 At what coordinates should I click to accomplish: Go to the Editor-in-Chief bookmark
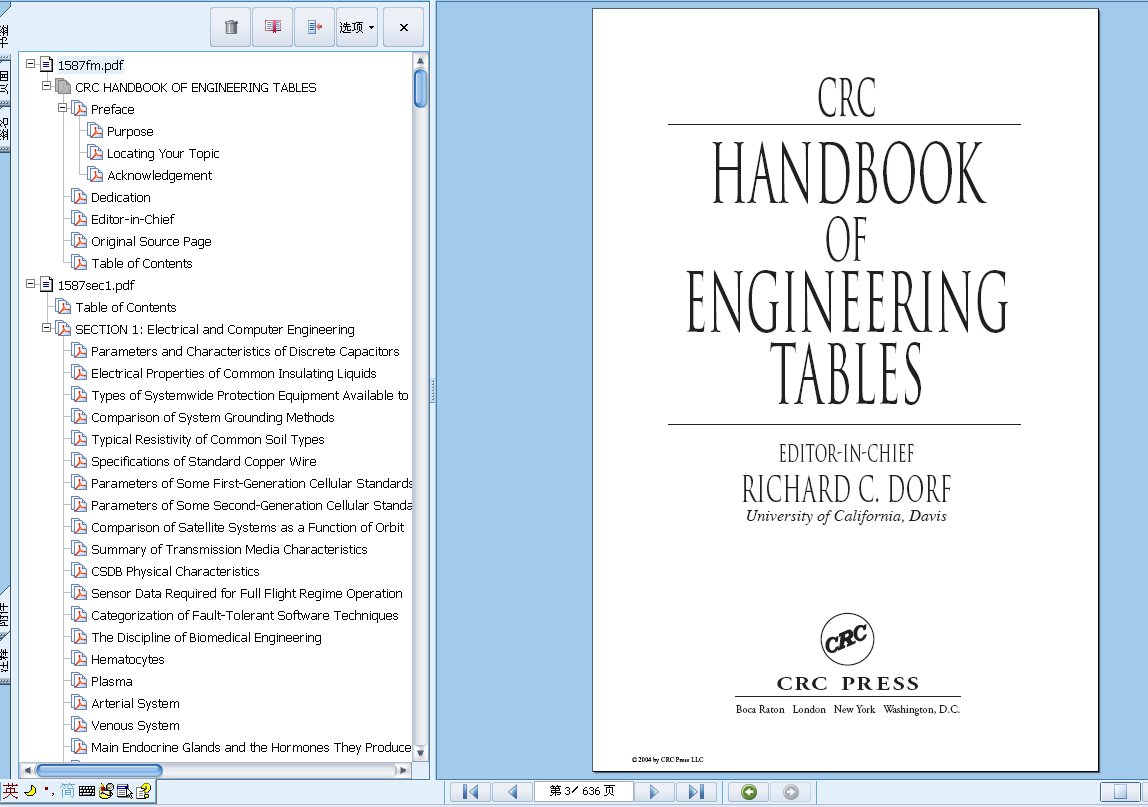coord(133,220)
